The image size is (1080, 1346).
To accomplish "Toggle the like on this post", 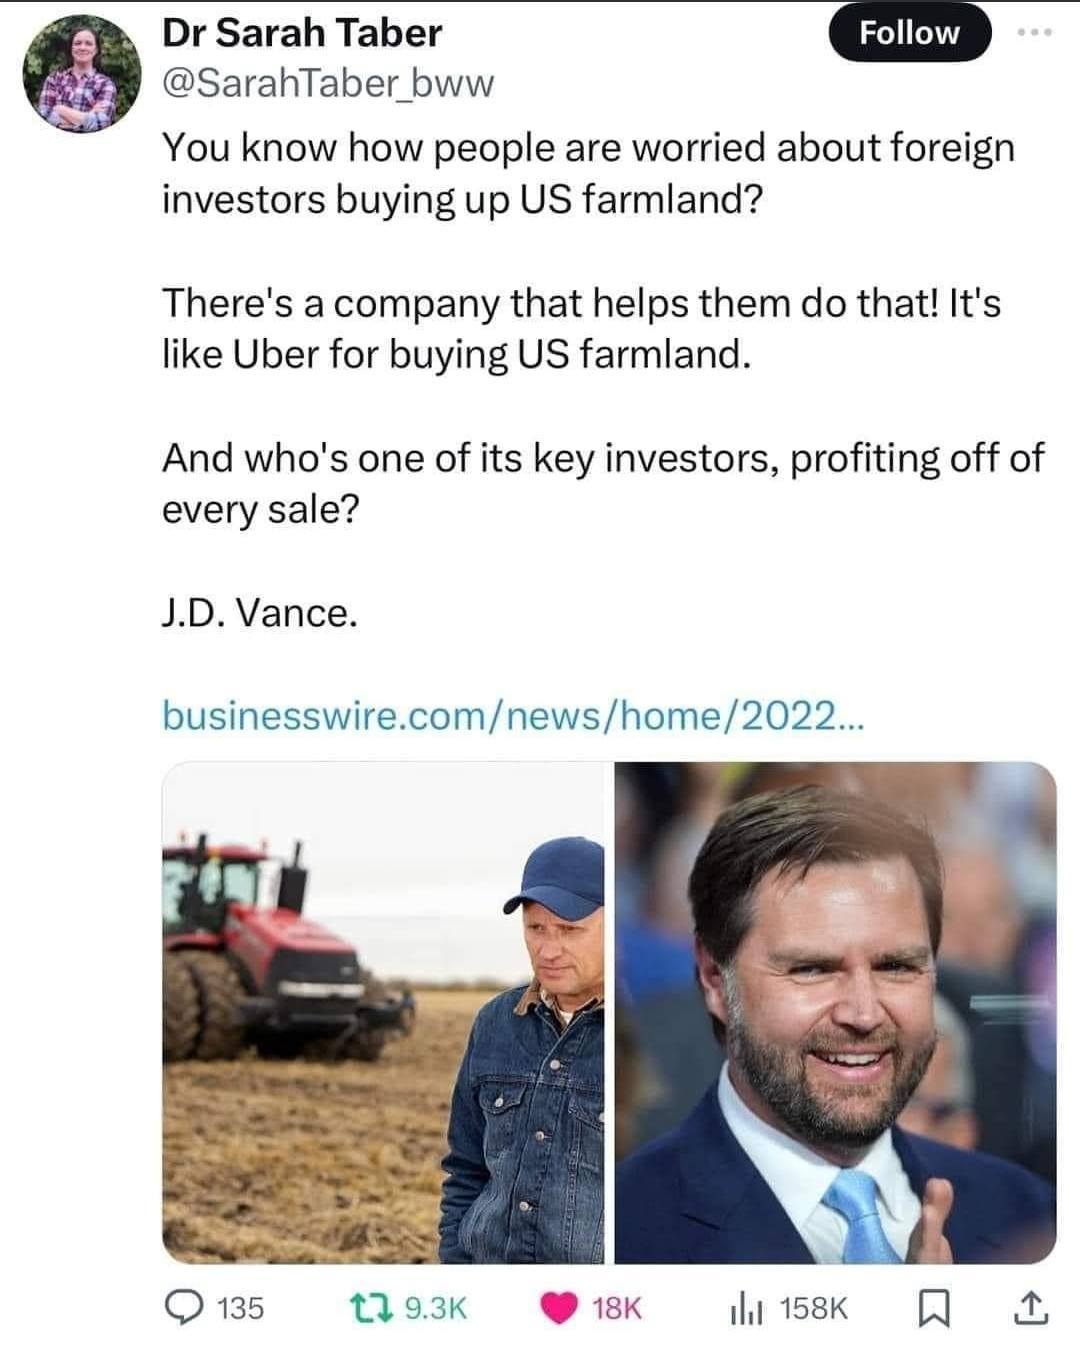I will 557,1305.
